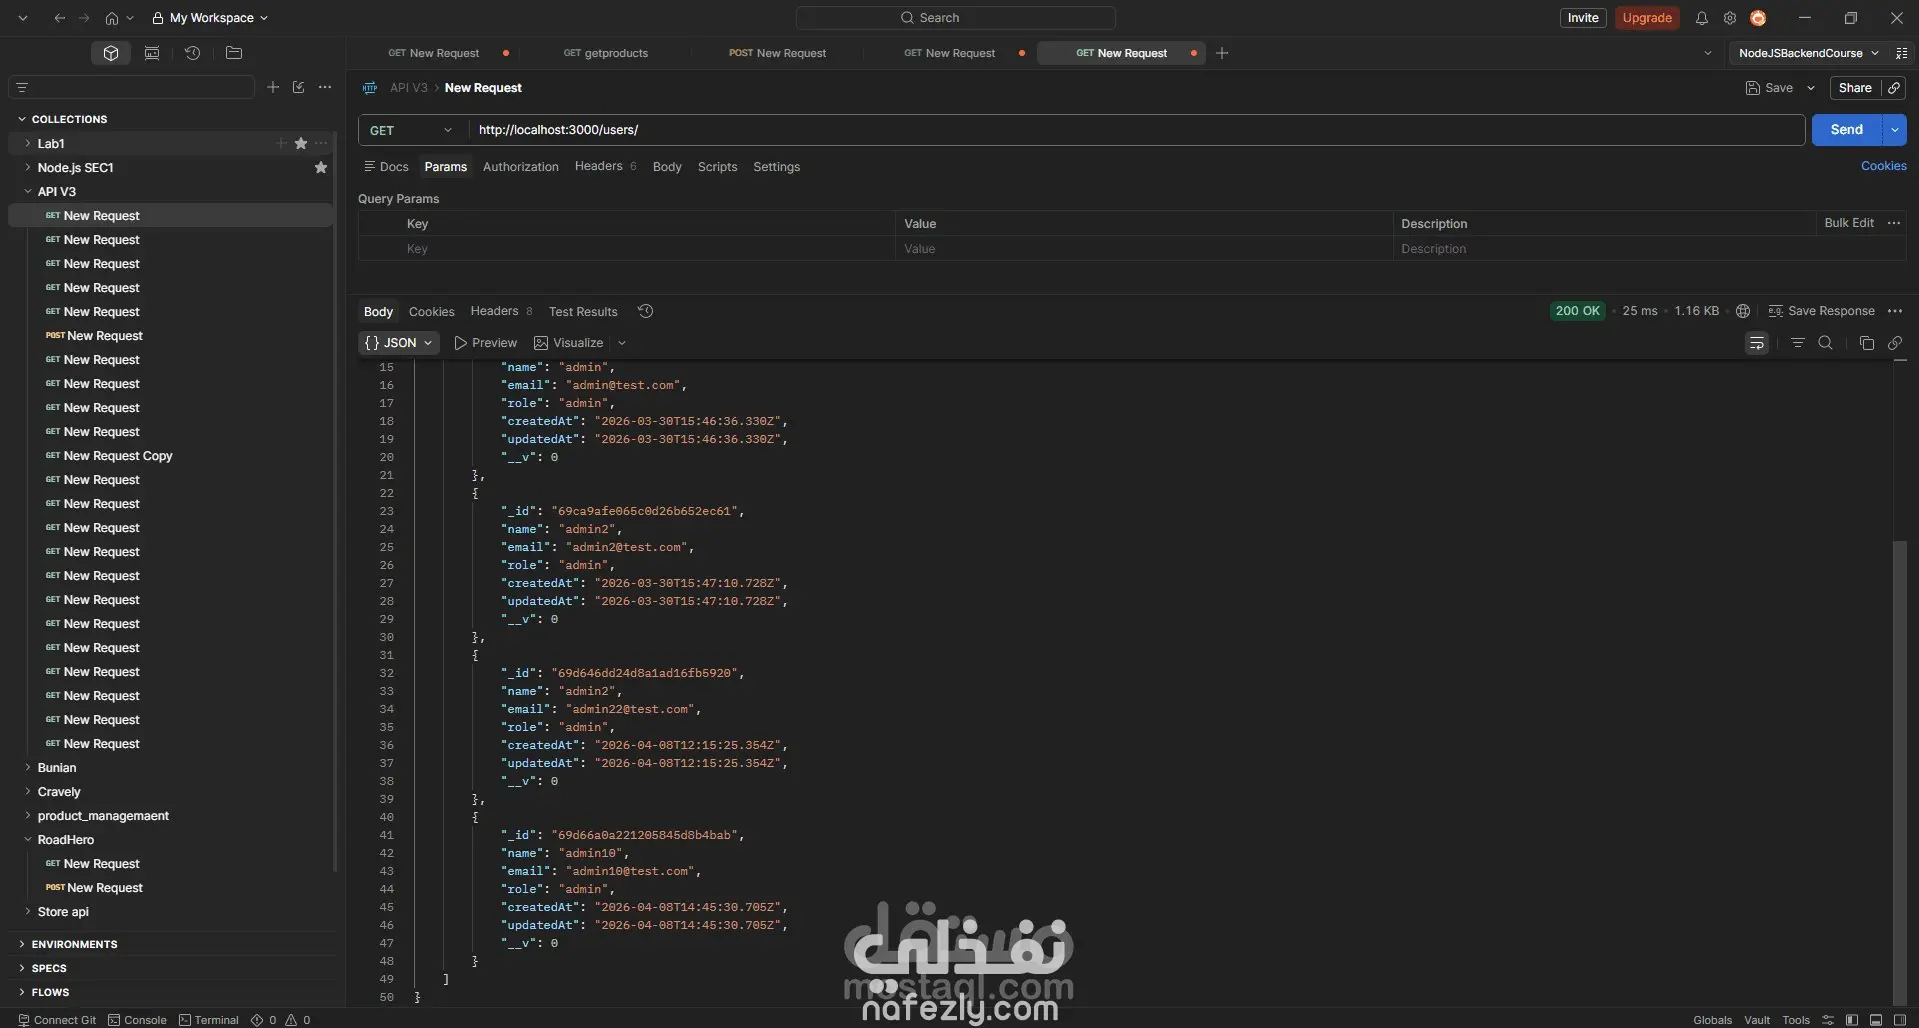
Task: Open the Save options dropdown arrow
Action: tap(1811, 88)
